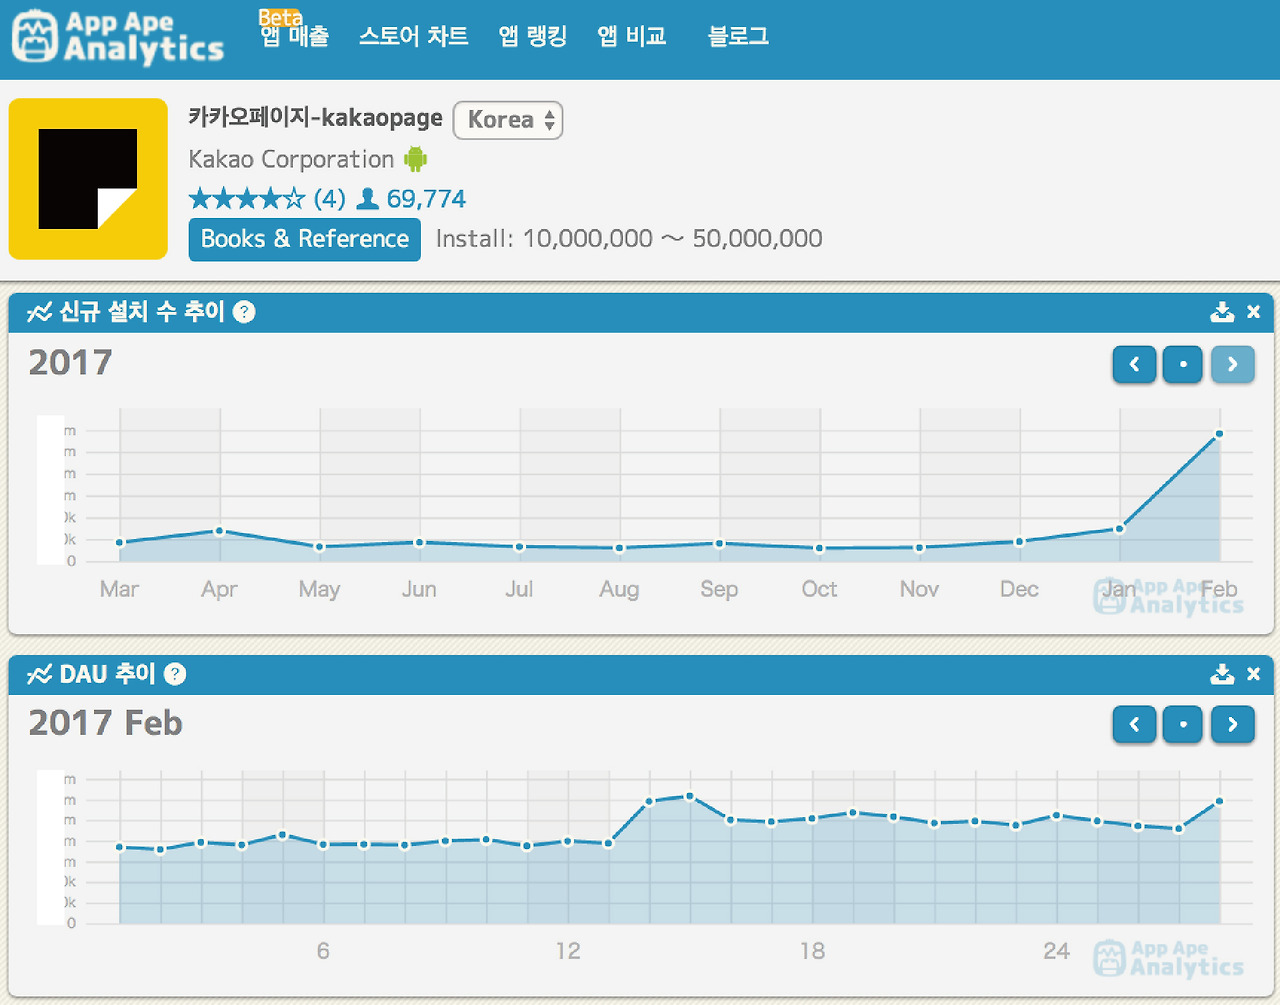This screenshot has width=1280, height=1005.
Task: Click the star rating (4)
Action: point(267,199)
